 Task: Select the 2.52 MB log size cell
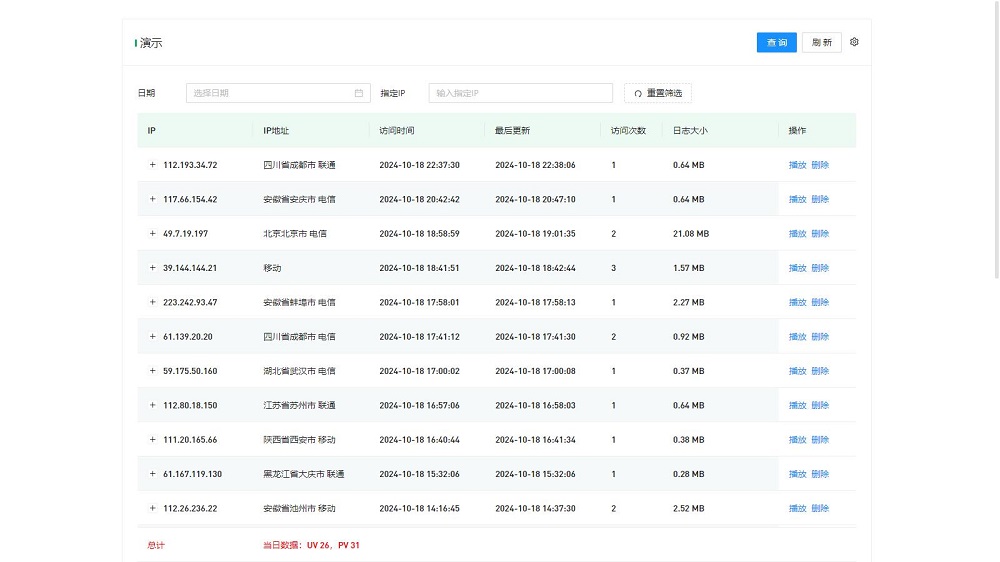pyautogui.click(x=689, y=509)
